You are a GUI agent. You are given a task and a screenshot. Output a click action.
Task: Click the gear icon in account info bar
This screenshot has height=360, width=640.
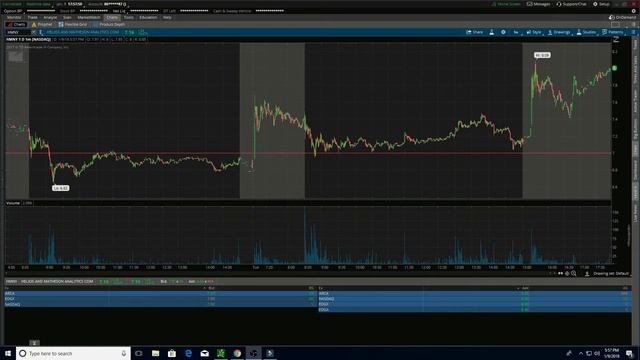coord(633,11)
